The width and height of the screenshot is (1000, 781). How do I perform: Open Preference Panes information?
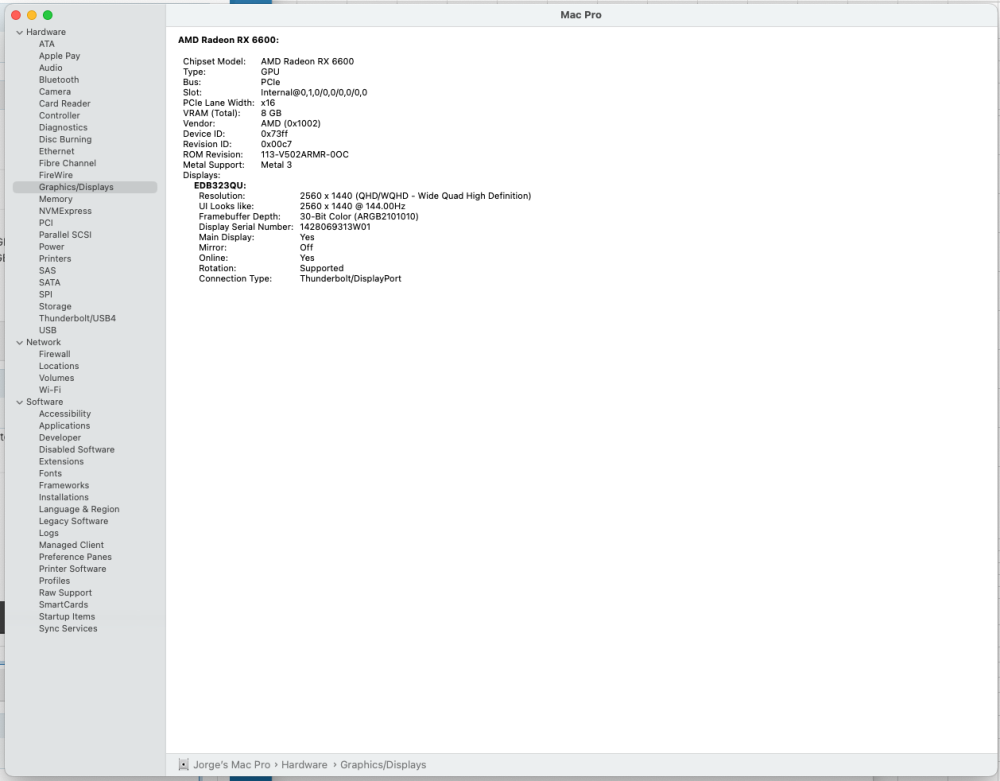point(75,557)
